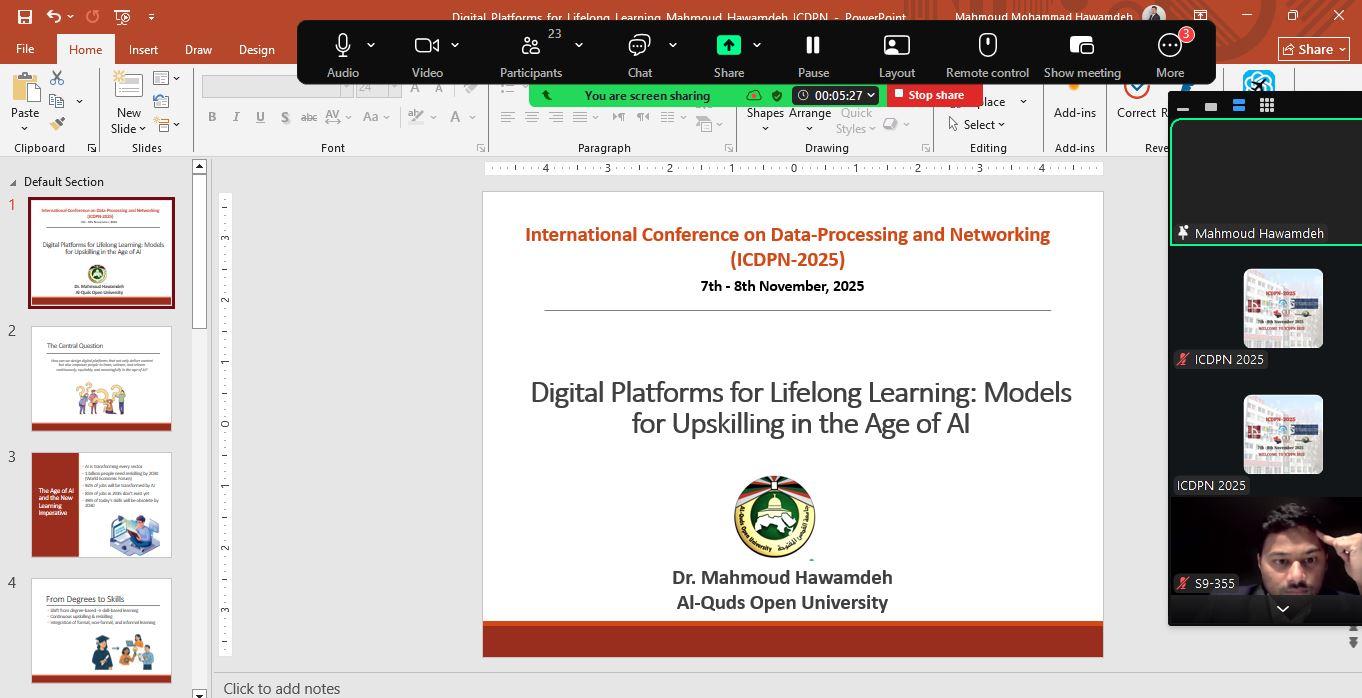The height and width of the screenshot is (698, 1362).
Task: Toggle Bold formatting in Font group
Action: pos(212,117)
